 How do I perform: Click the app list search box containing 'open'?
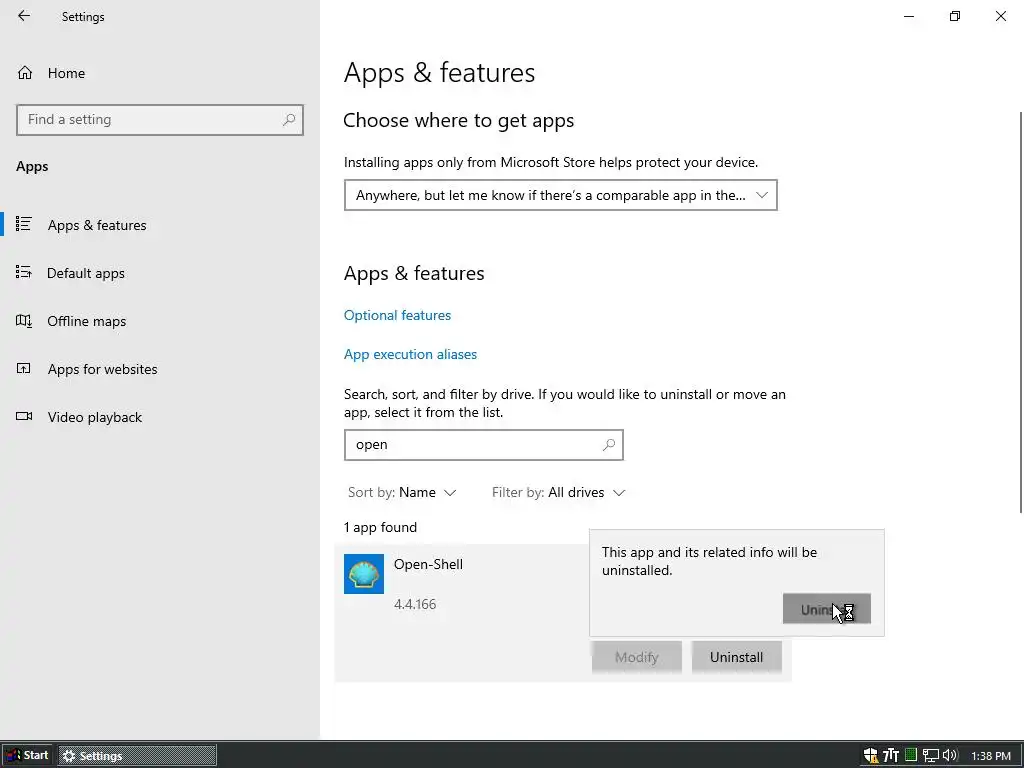point(483,444)
